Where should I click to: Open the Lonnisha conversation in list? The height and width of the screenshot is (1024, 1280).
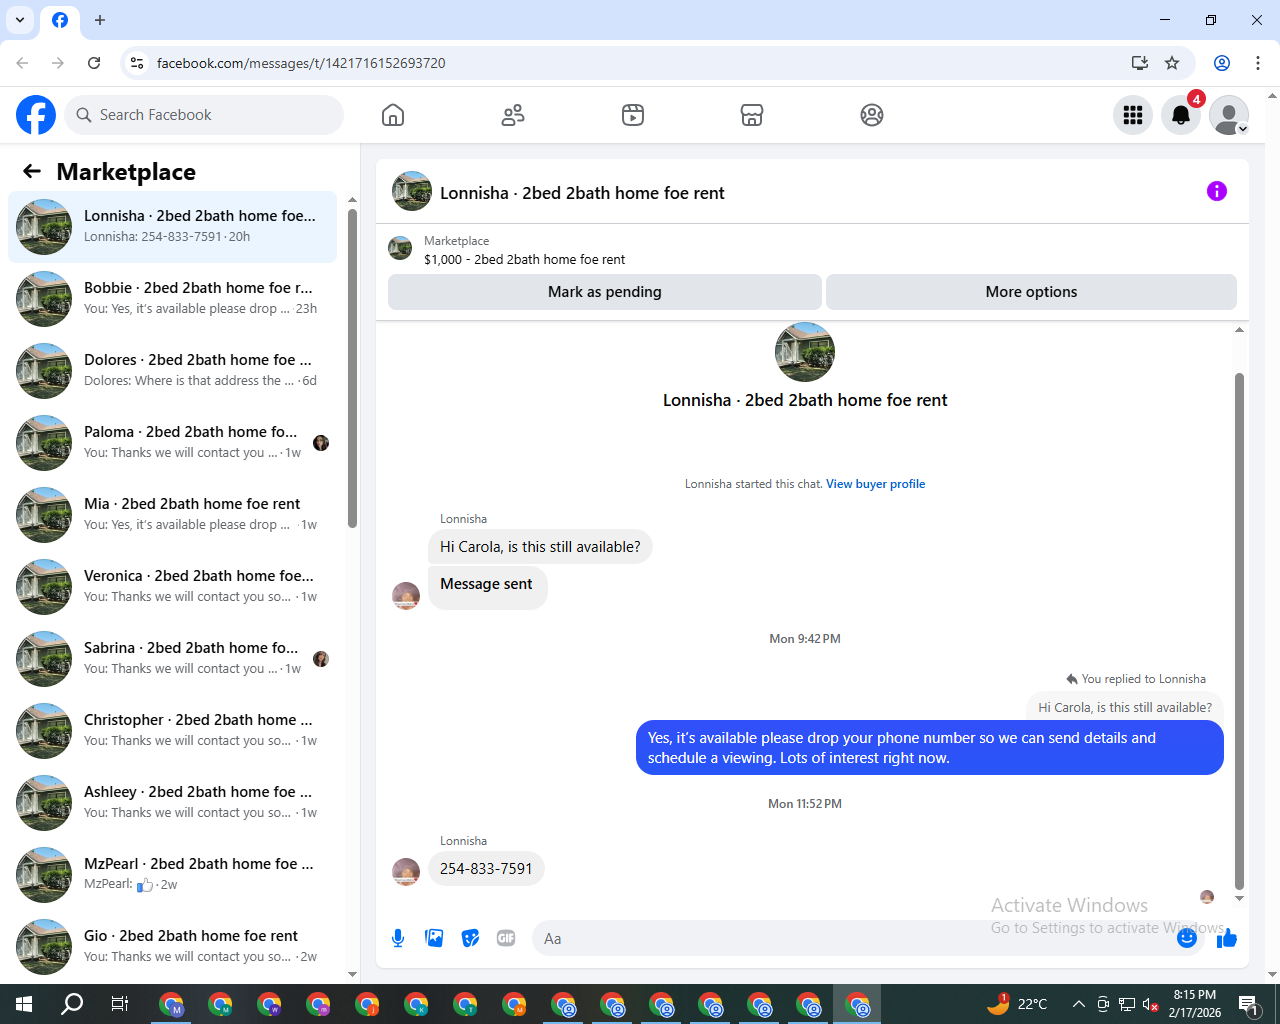coord(172,227)
